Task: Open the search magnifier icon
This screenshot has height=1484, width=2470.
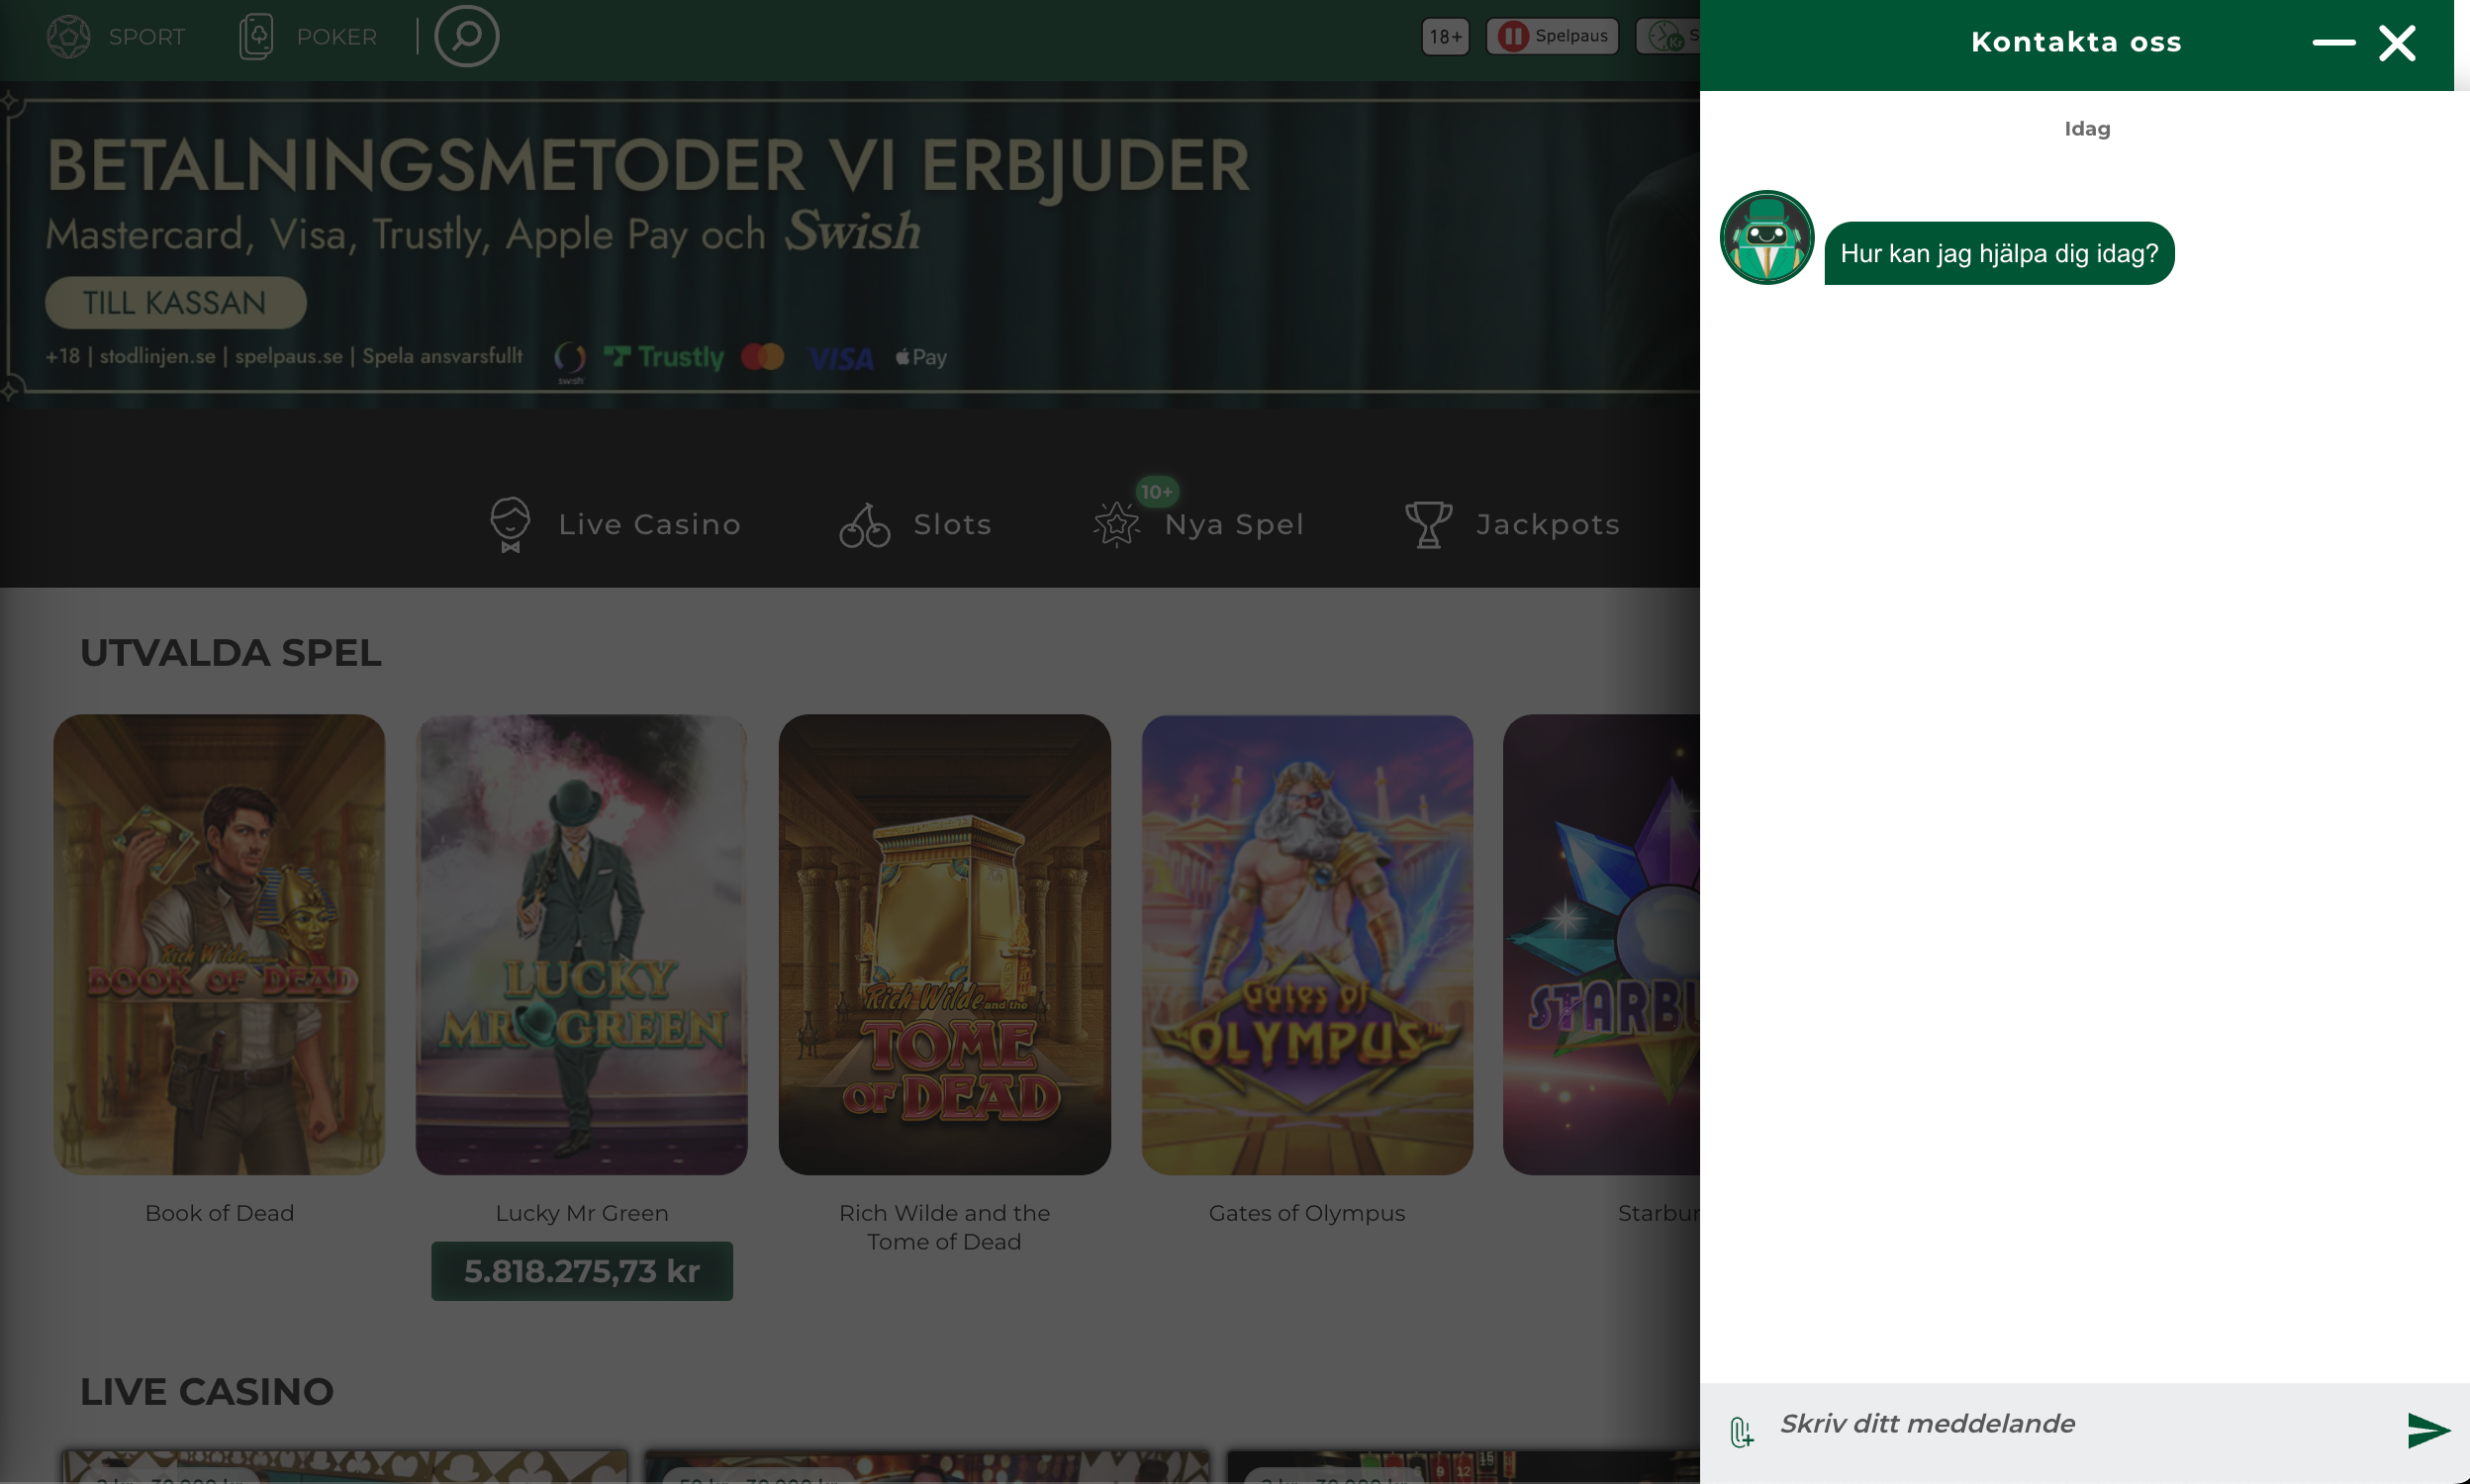Action: click(466, 36)
